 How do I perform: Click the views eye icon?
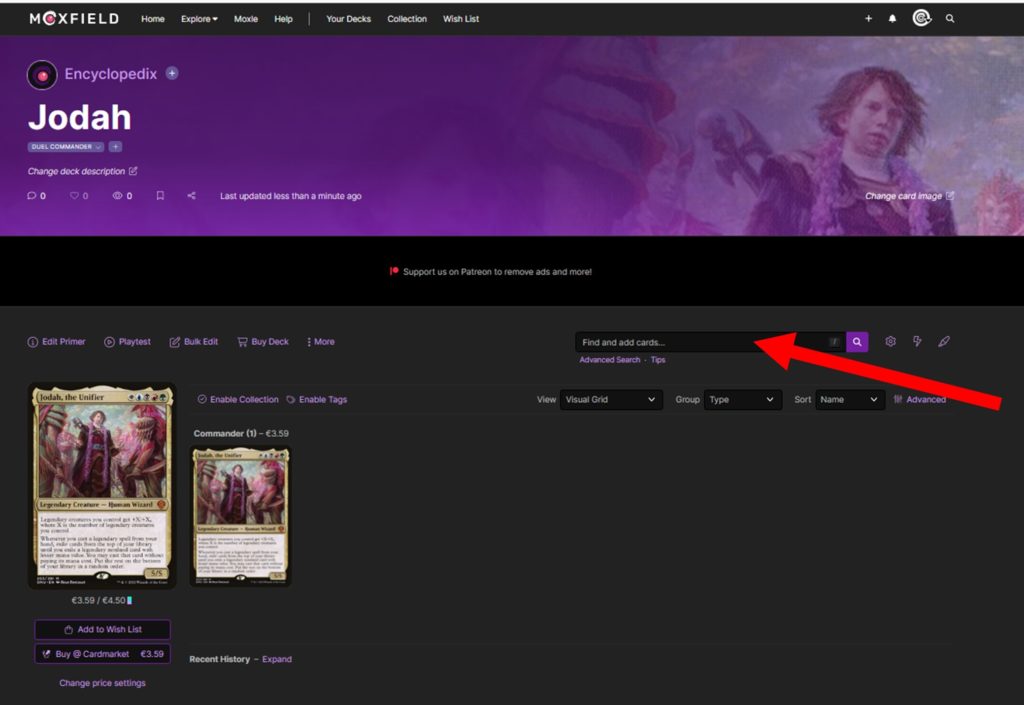(118, 196)
